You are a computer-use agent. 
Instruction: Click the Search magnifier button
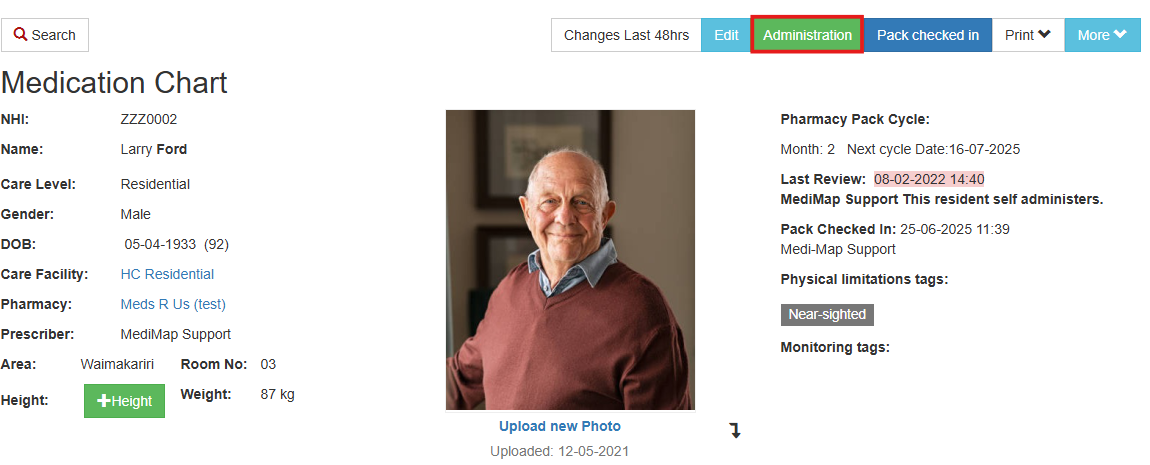click(45, 35)
